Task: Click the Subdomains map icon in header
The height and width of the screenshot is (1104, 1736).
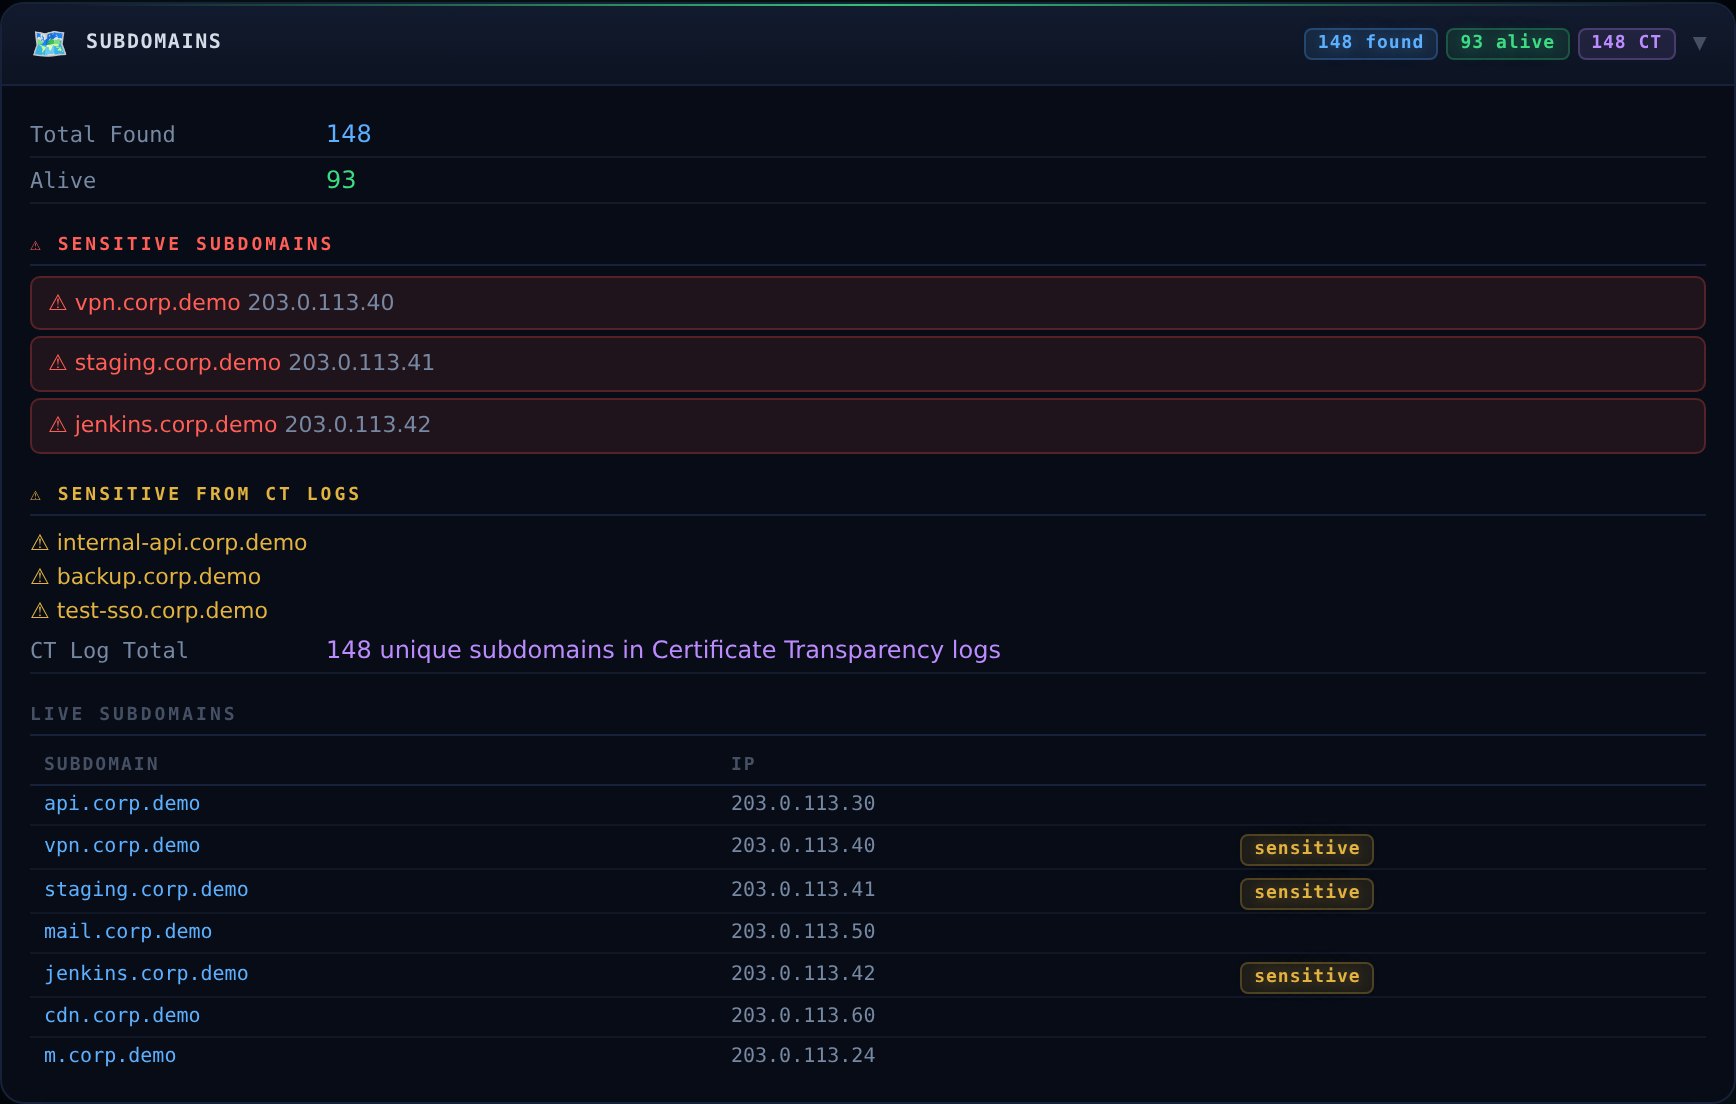Action: (x=50, y=43)
